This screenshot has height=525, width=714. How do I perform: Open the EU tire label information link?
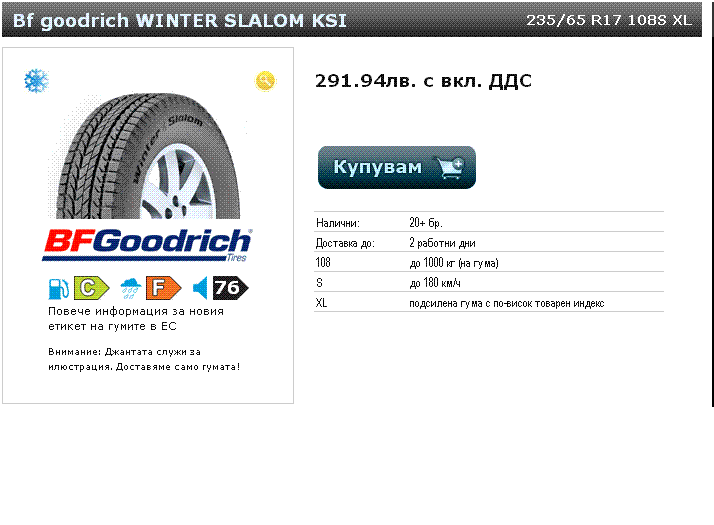click(x=136, y=319)
